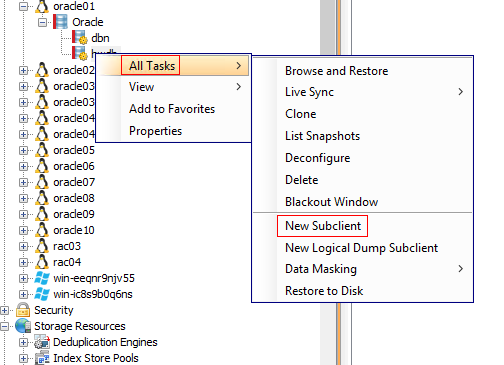This screenshot has height=365, width=504.
Task: Open the Live Sync submenu arrow
Action: tap(461, 92)
